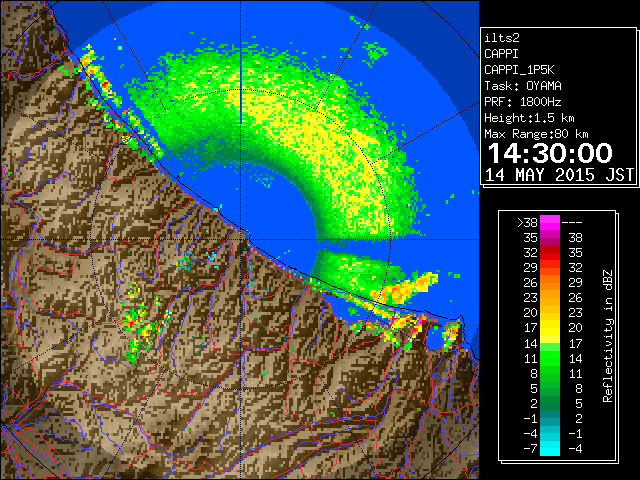Select the 'CAPPI_1P5K' product text

tap(519, 70)
